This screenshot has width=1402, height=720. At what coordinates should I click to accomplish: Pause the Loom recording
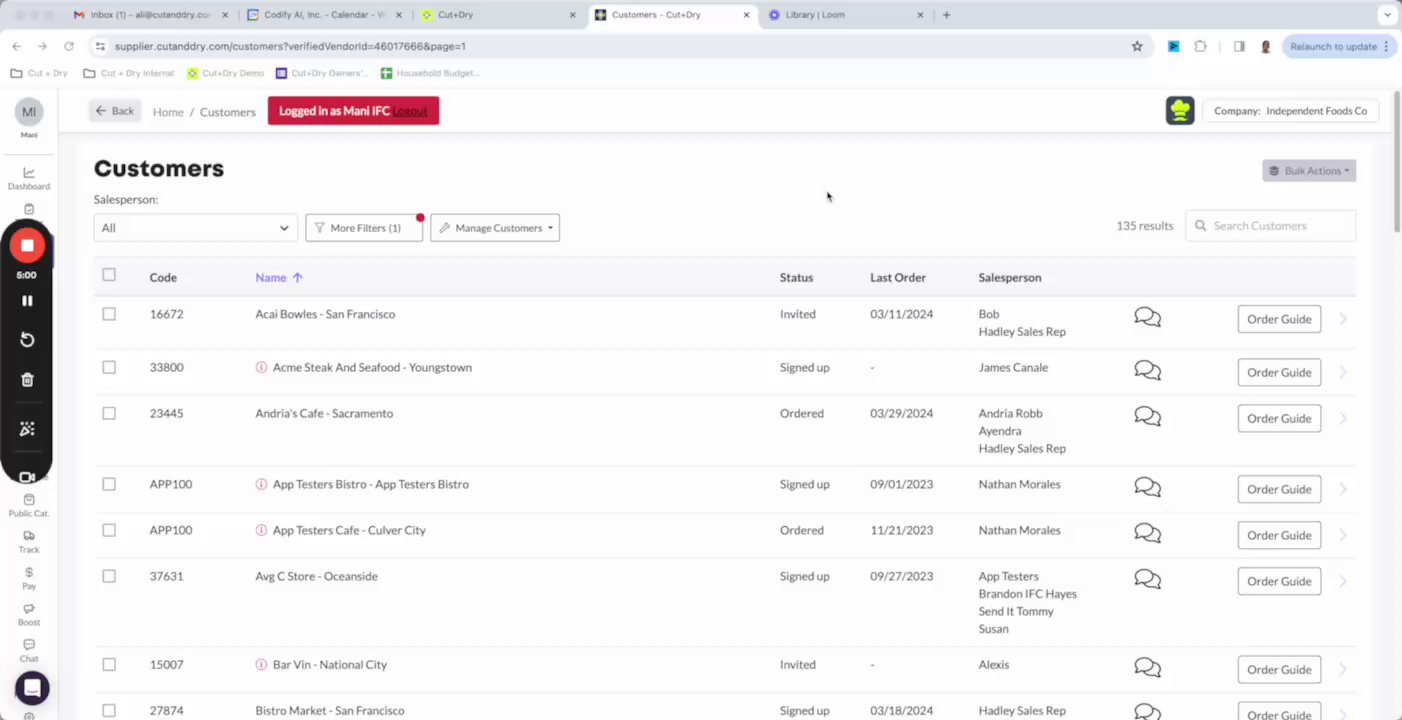[x=27, y=300]
